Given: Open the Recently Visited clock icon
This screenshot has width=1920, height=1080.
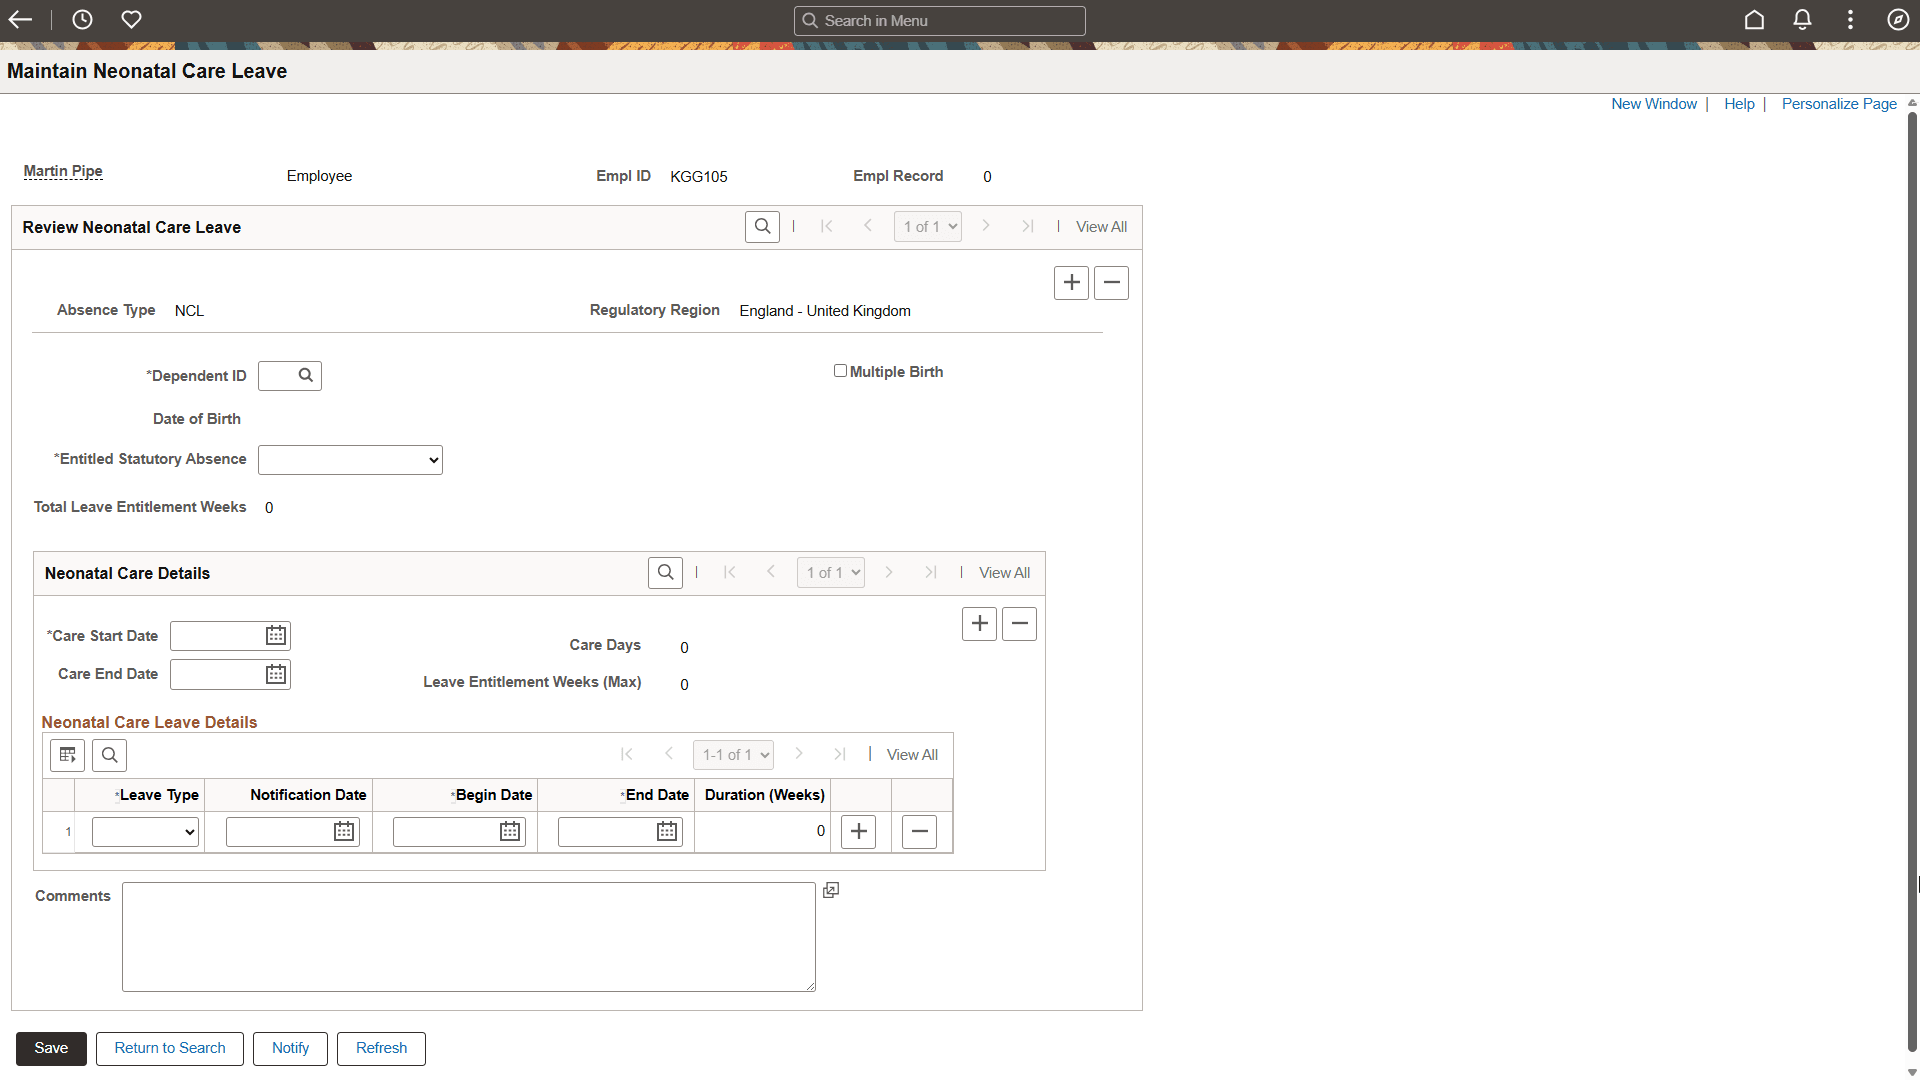Looking at the screenshot, I should tap(82, 20).
